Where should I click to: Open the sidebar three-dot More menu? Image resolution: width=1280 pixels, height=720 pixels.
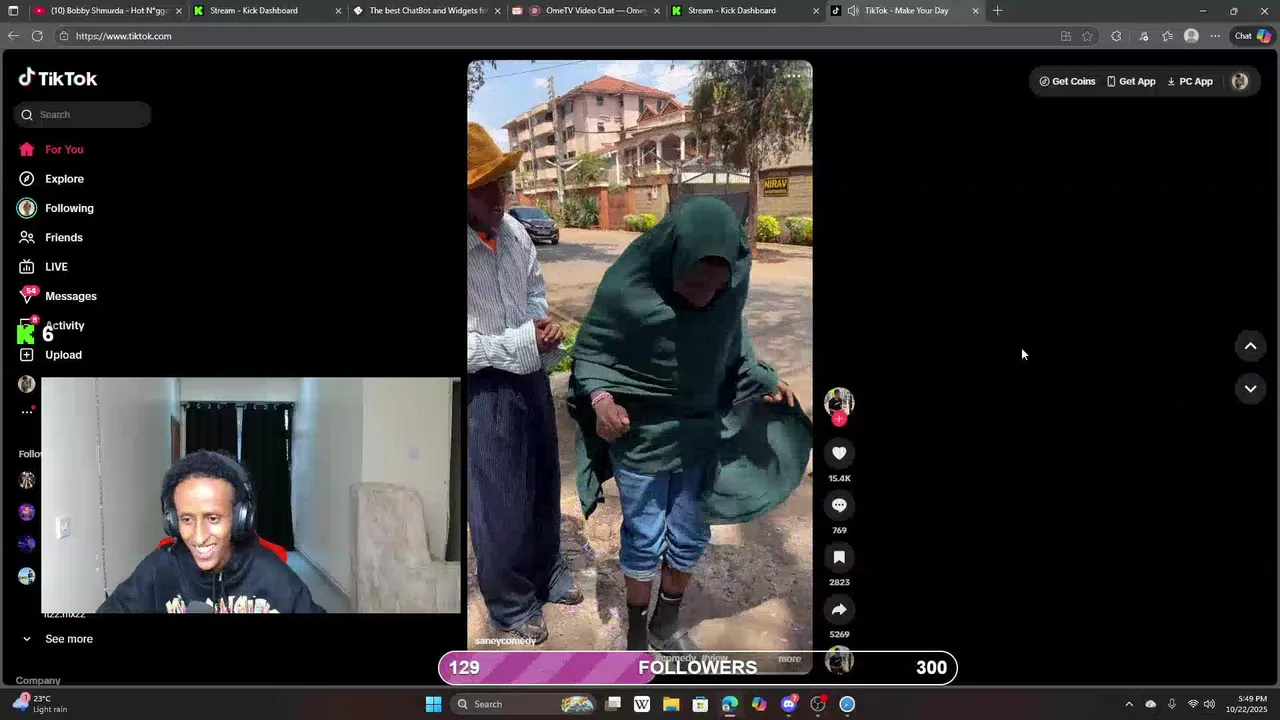27,412
